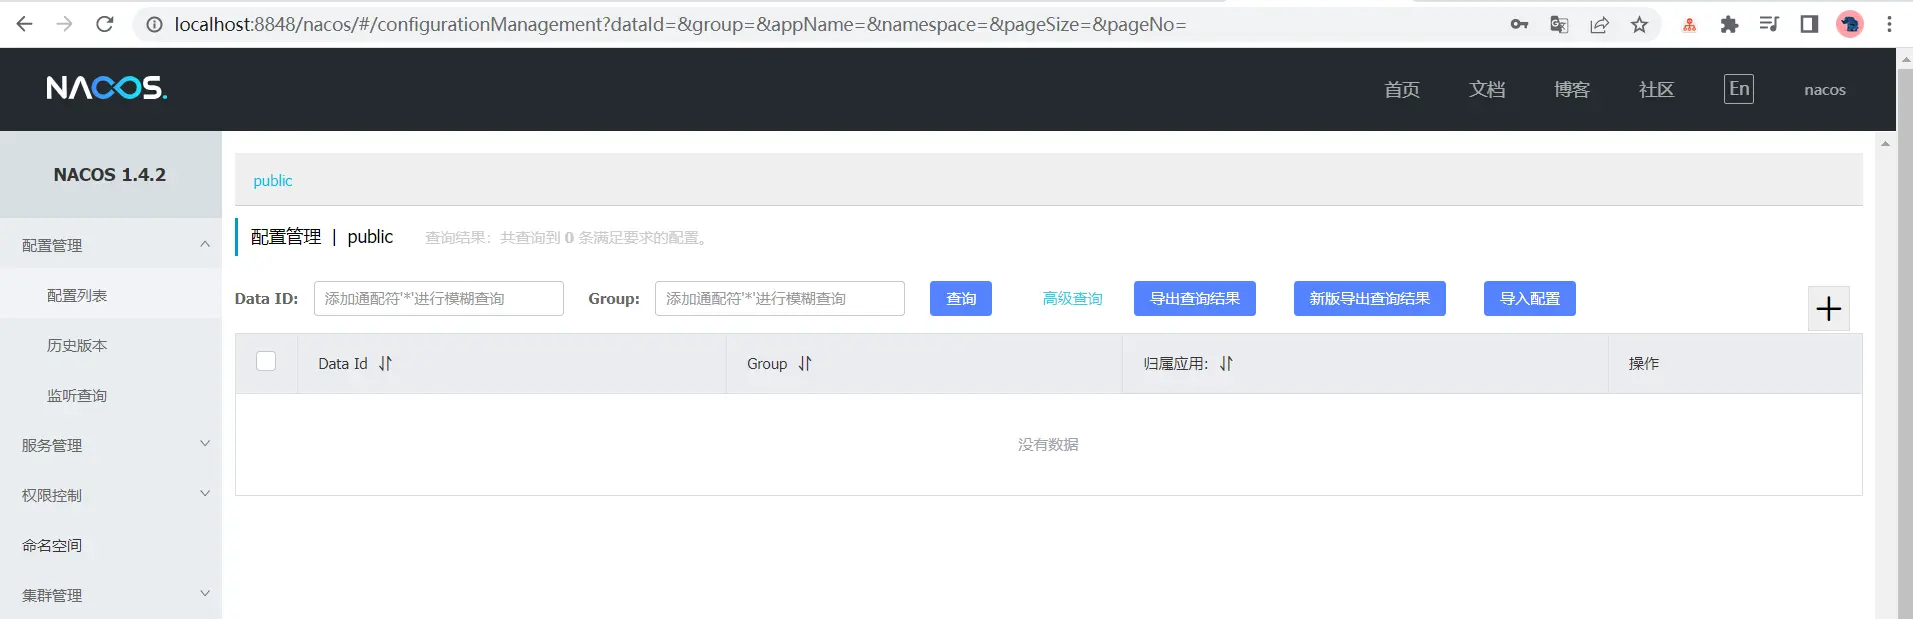Click the share page icon
This screenshot has height=619, width=1913.
coord(1599,24)
